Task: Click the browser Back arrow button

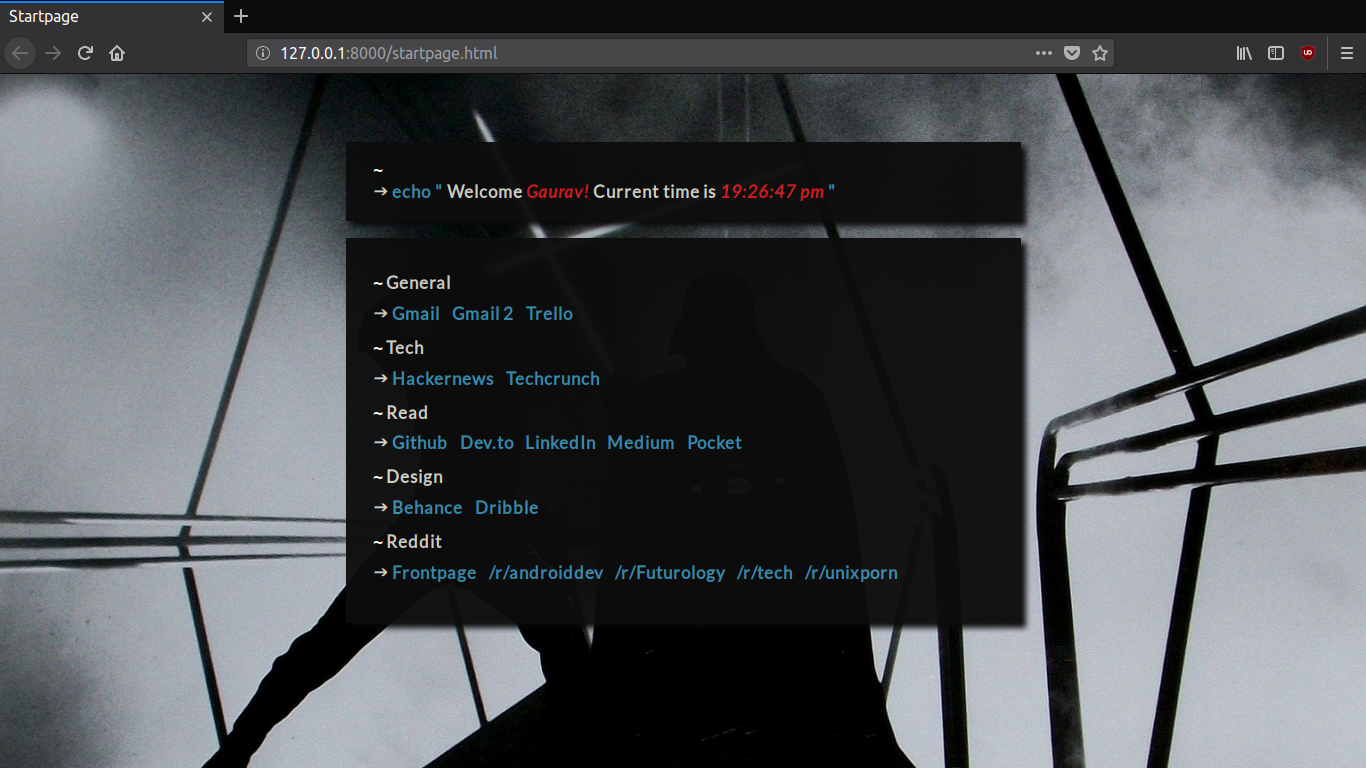Action: click(x=21, y=53)
